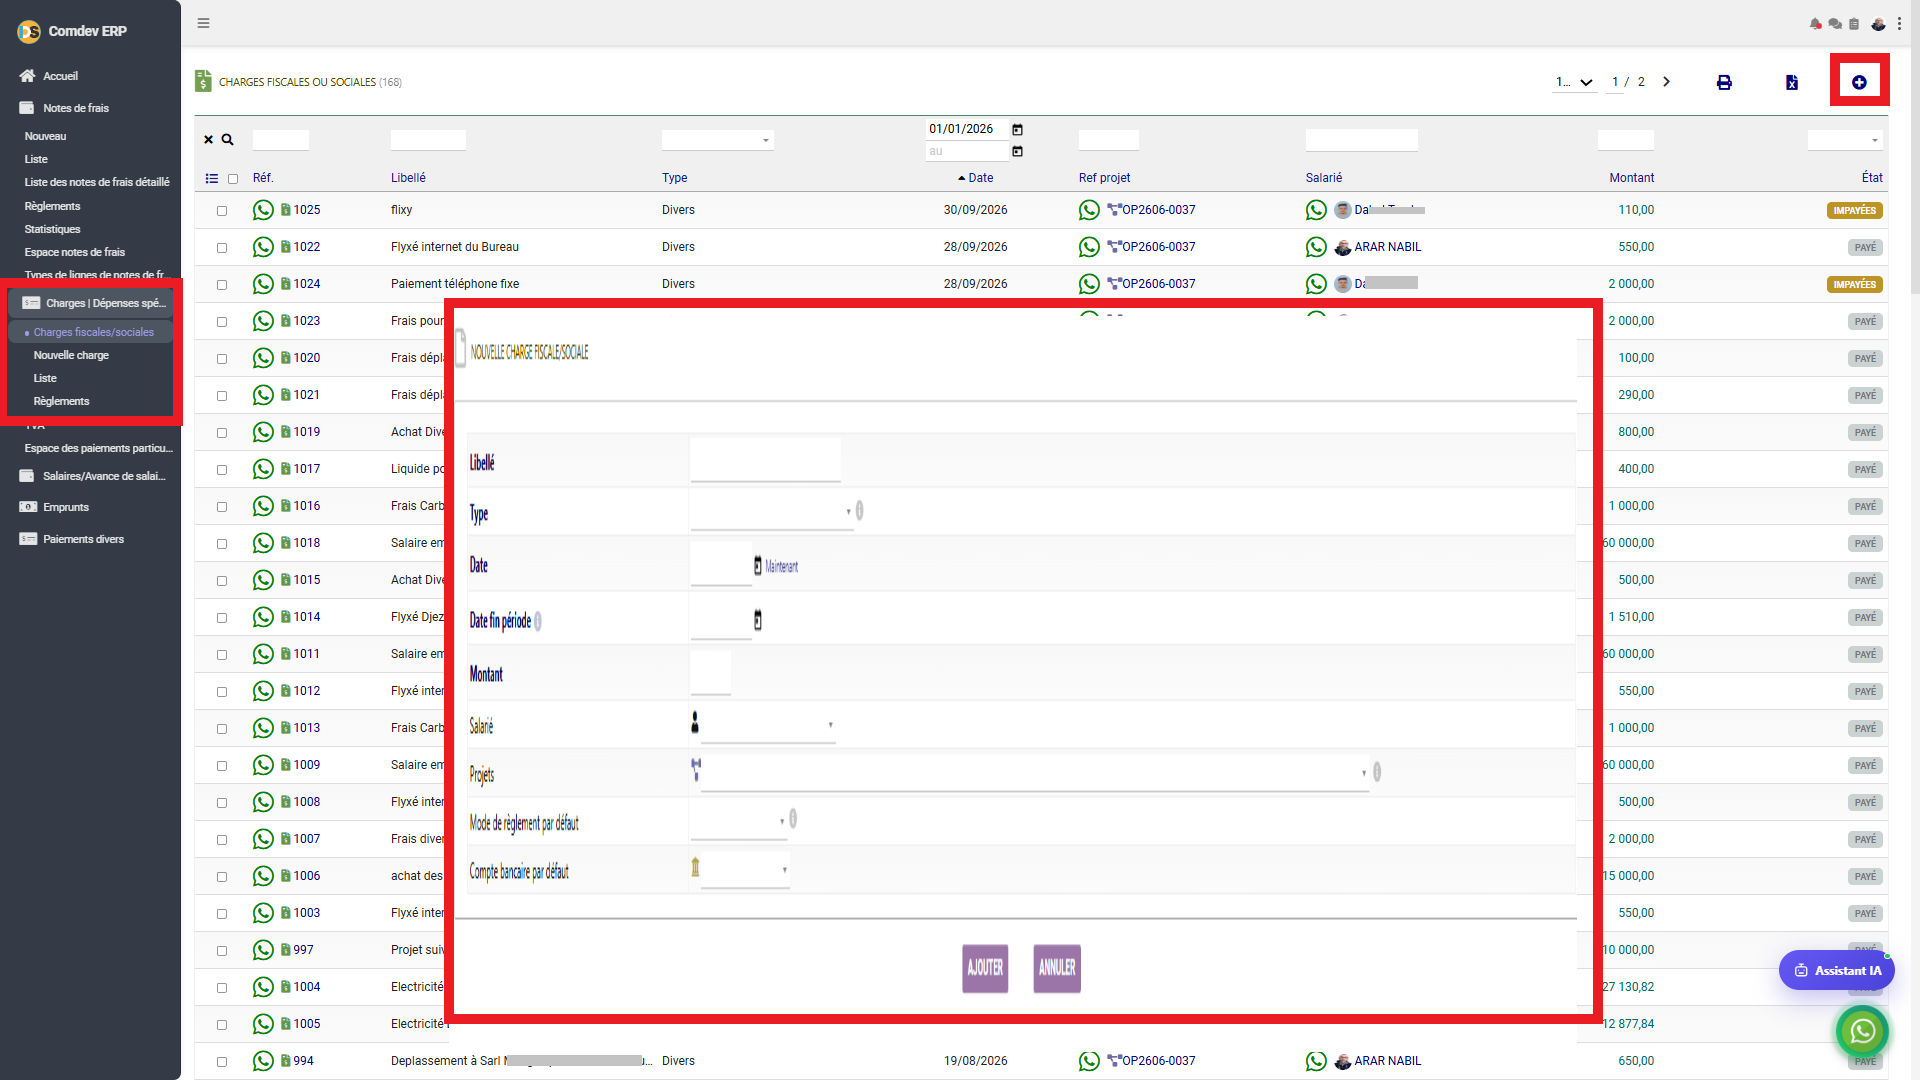This screenshot has height=1080, width=1920.
Task: Check the row 1025 checkbox
Action: click(222, 211)
